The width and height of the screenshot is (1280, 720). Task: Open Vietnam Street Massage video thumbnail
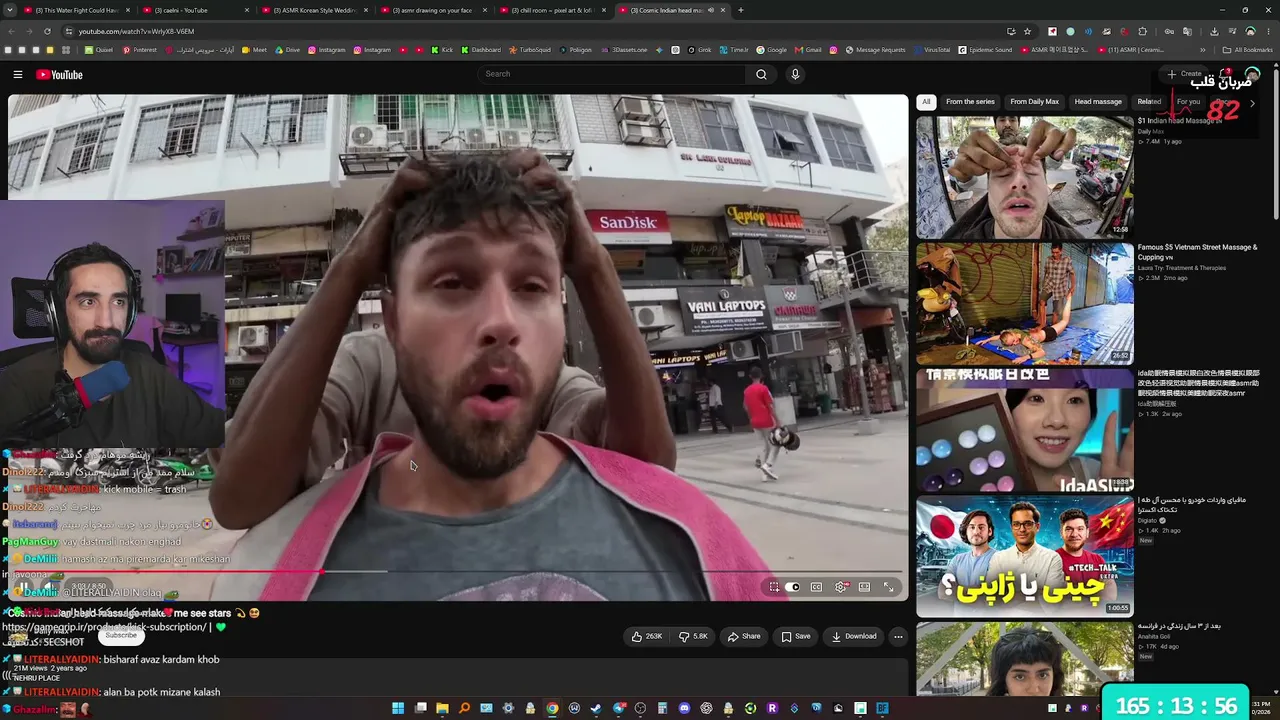point(1025,303)
